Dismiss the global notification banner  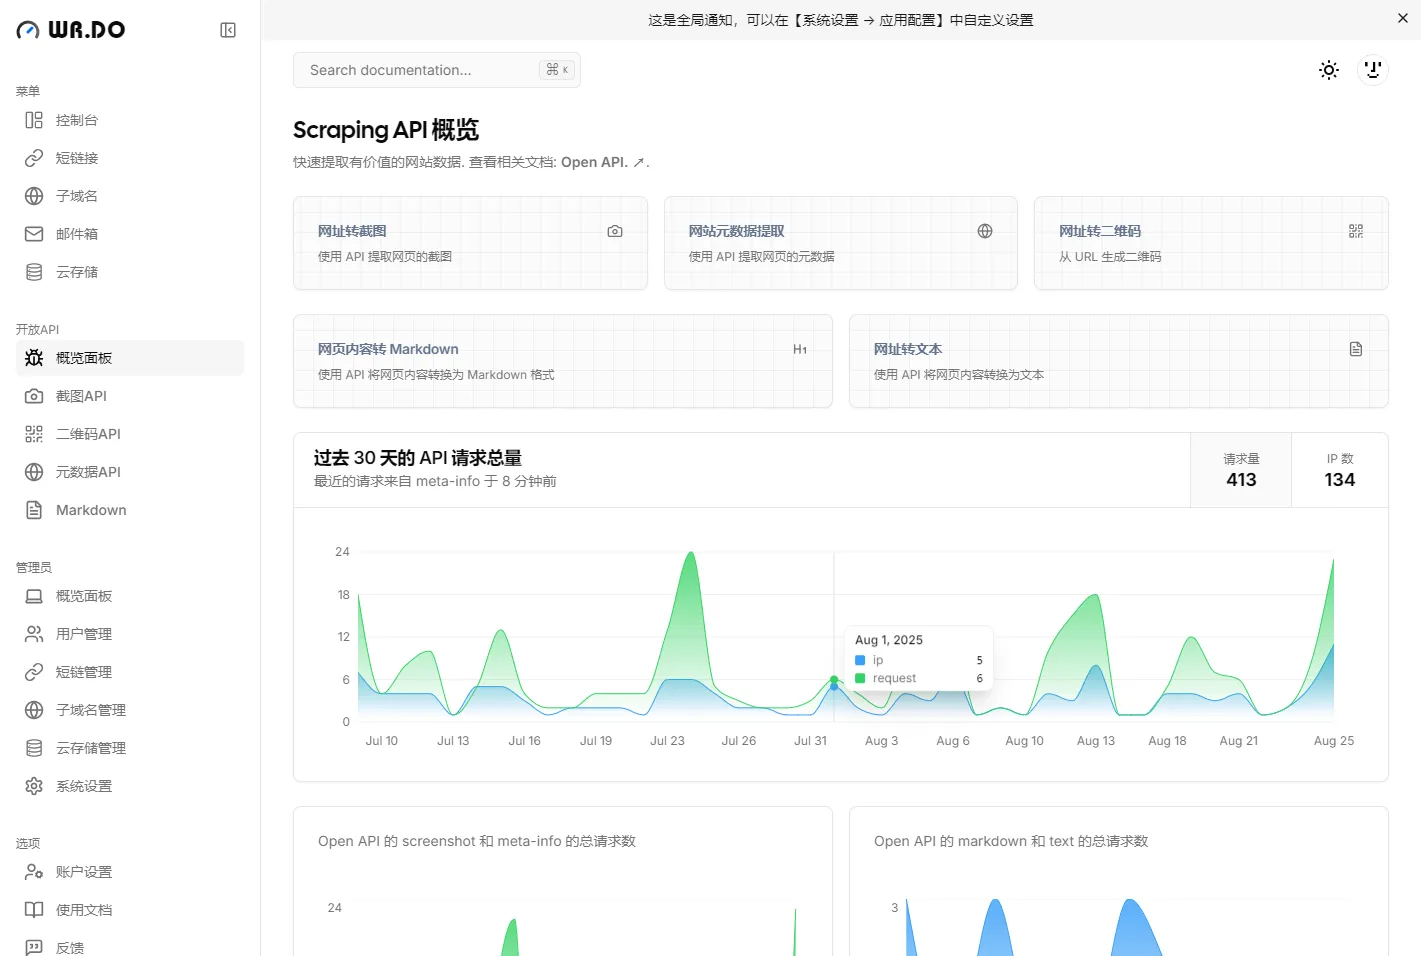(1403, 19)
